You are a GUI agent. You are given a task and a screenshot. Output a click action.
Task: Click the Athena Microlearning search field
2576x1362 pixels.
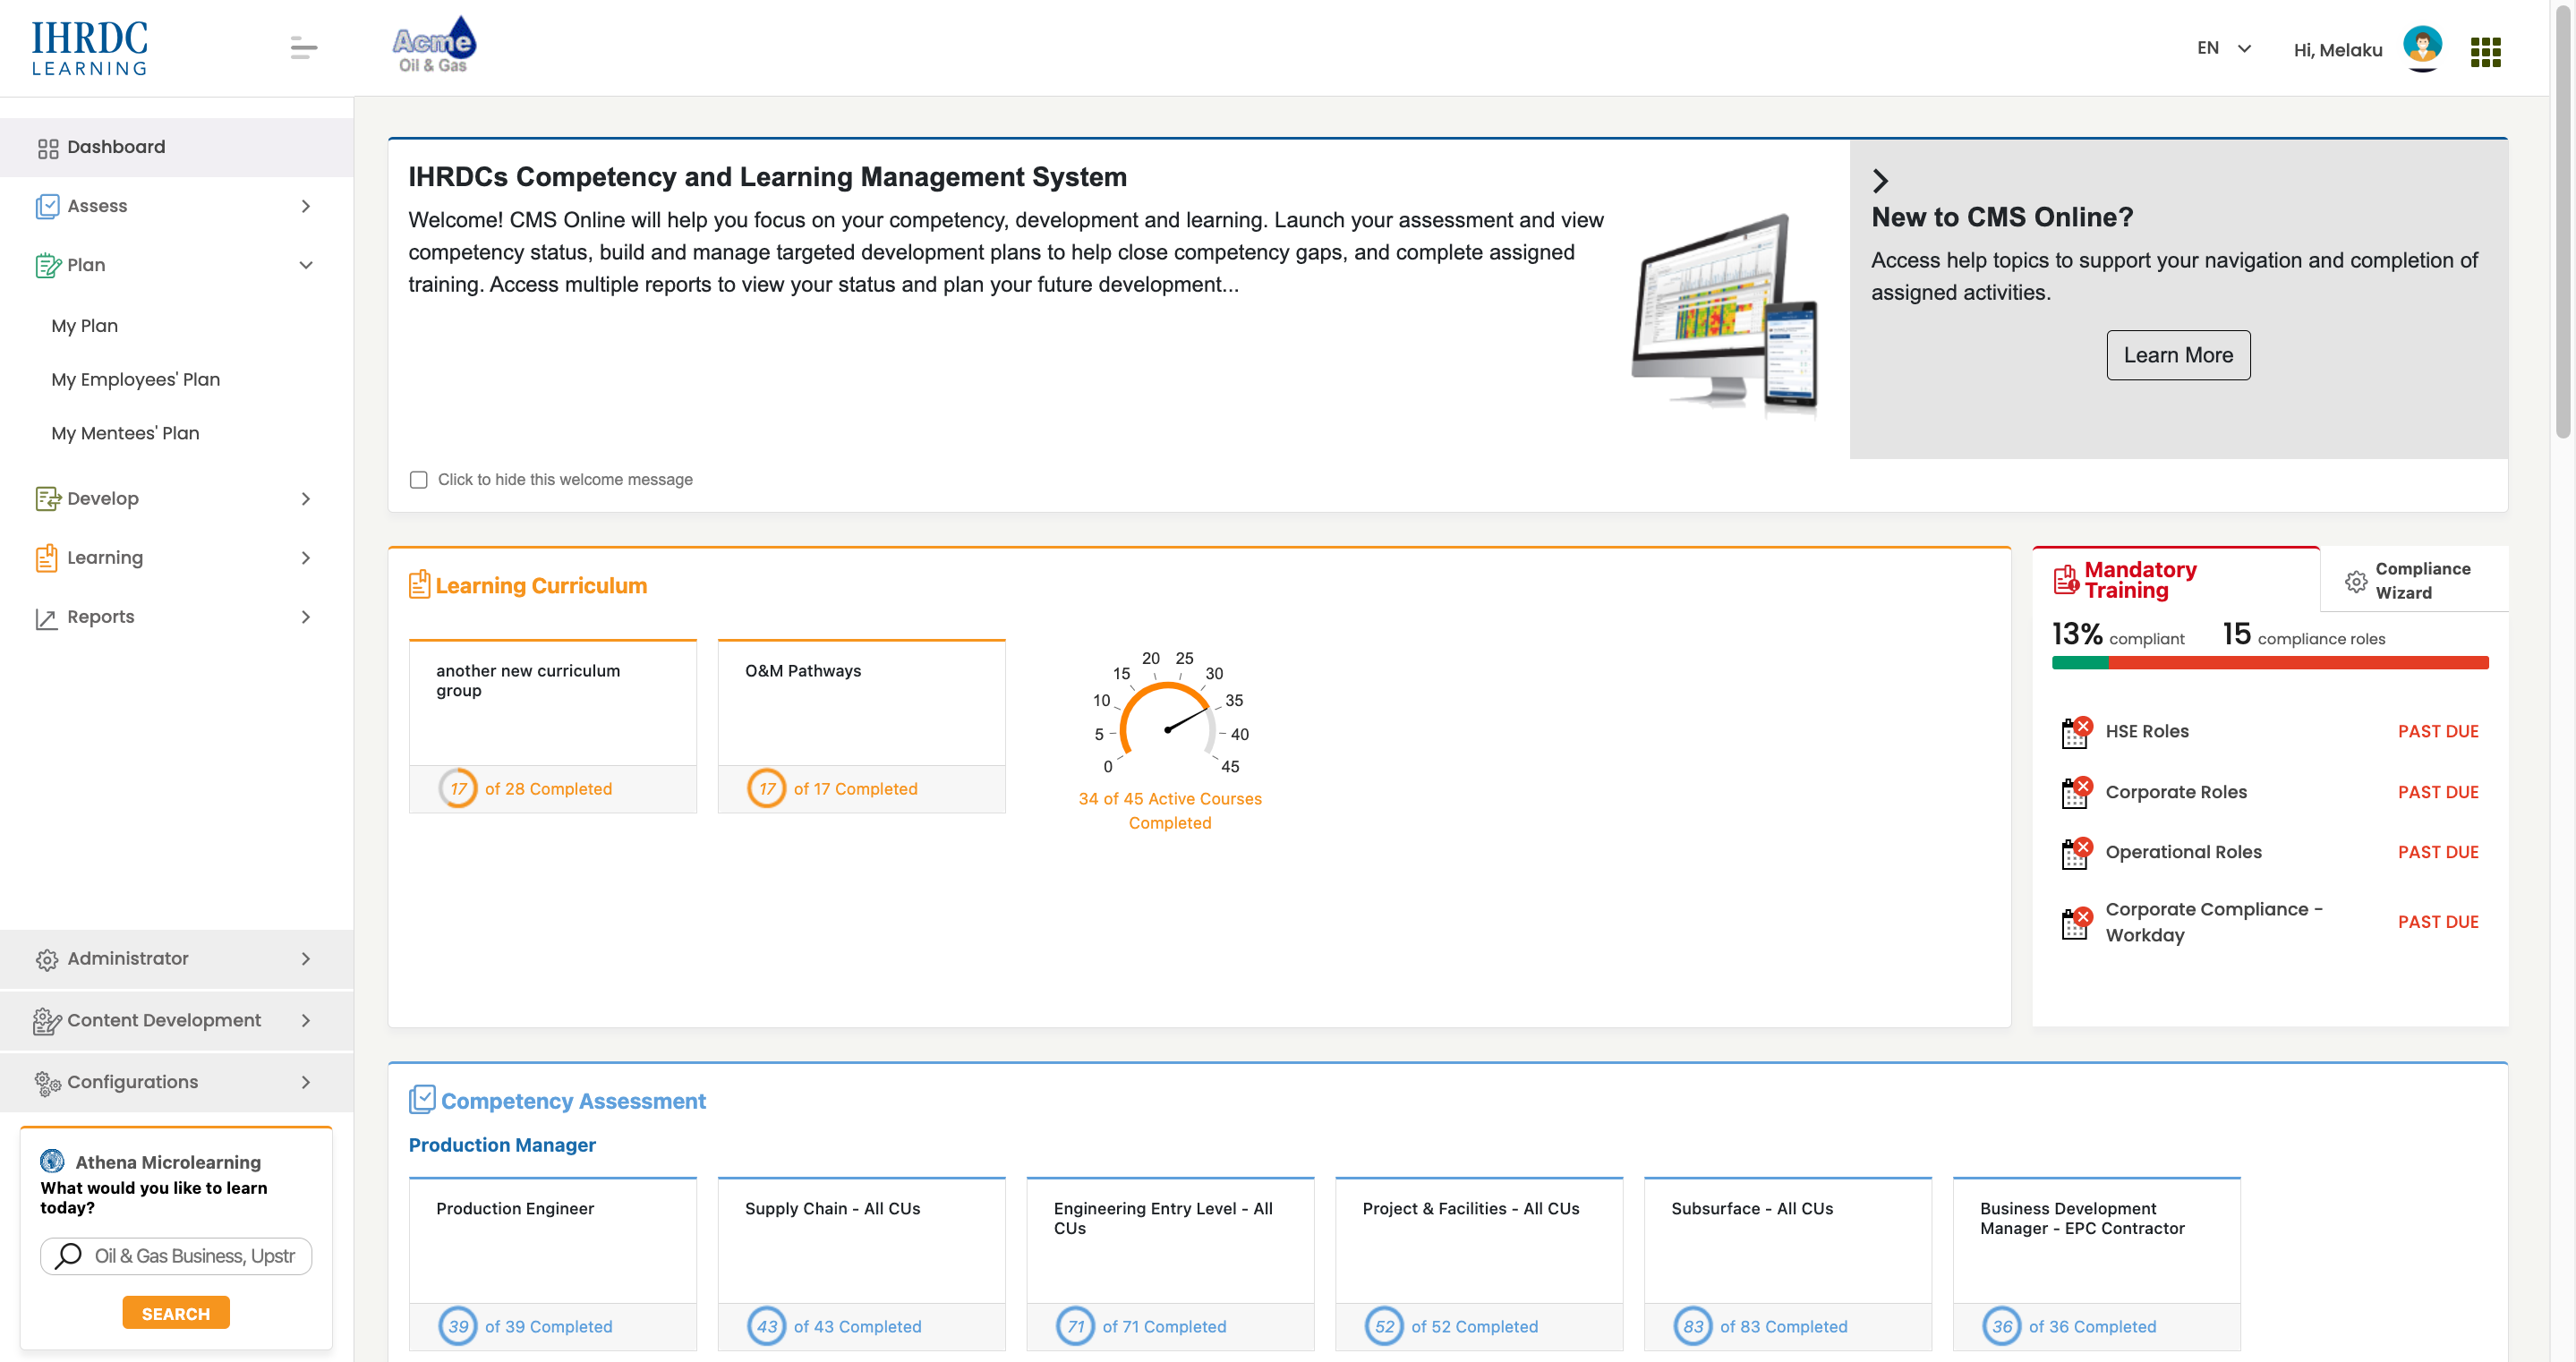click(176, 1256)
